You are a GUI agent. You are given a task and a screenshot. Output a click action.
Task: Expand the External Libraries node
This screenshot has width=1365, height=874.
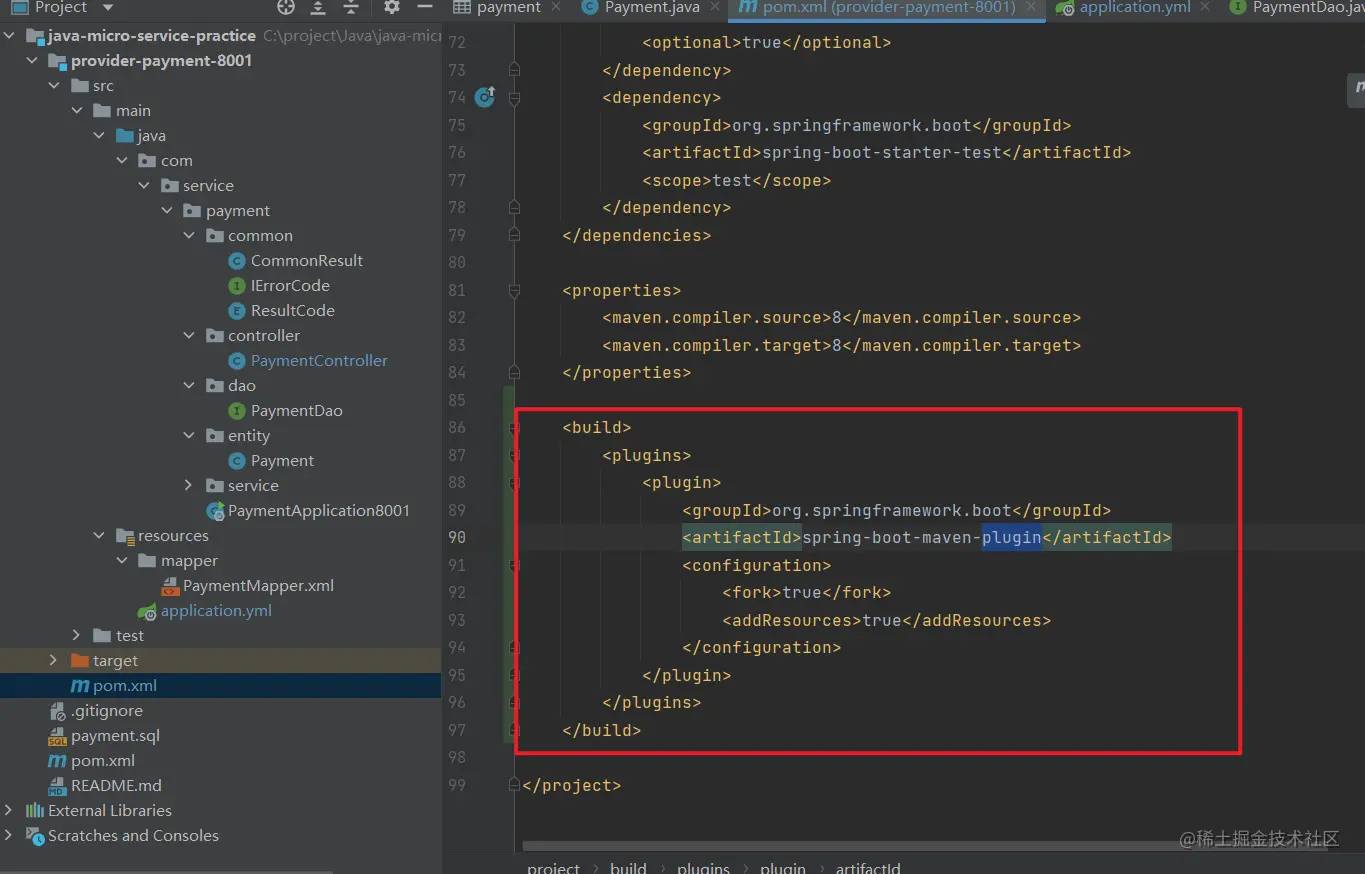point(9,811)
